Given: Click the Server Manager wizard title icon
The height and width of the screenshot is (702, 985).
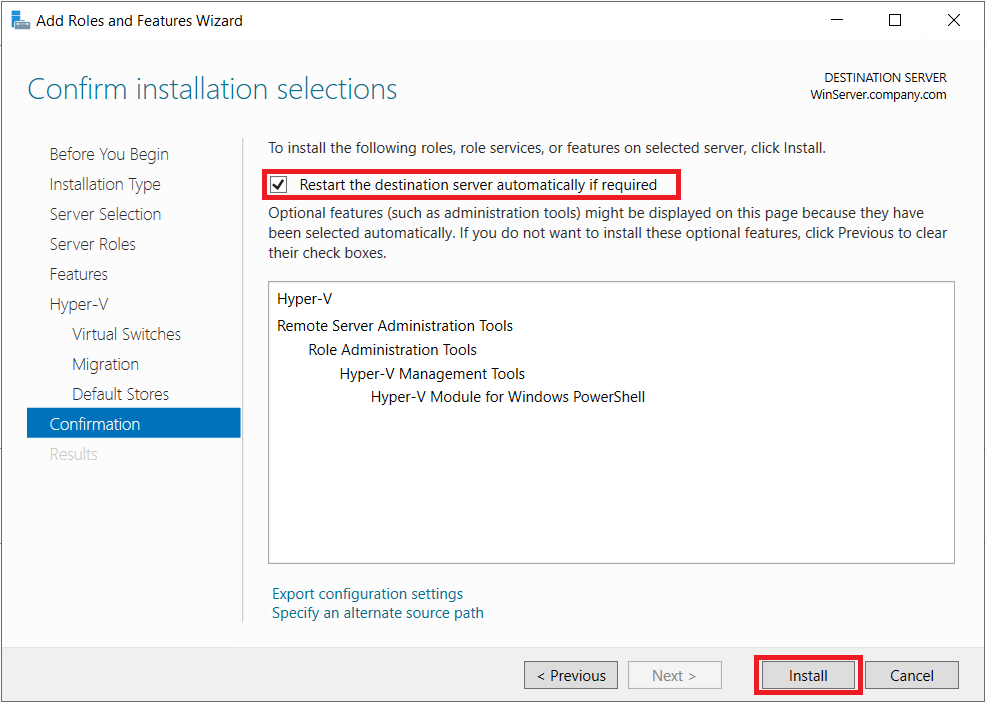Looking at the screenshot, I should 19,20.
